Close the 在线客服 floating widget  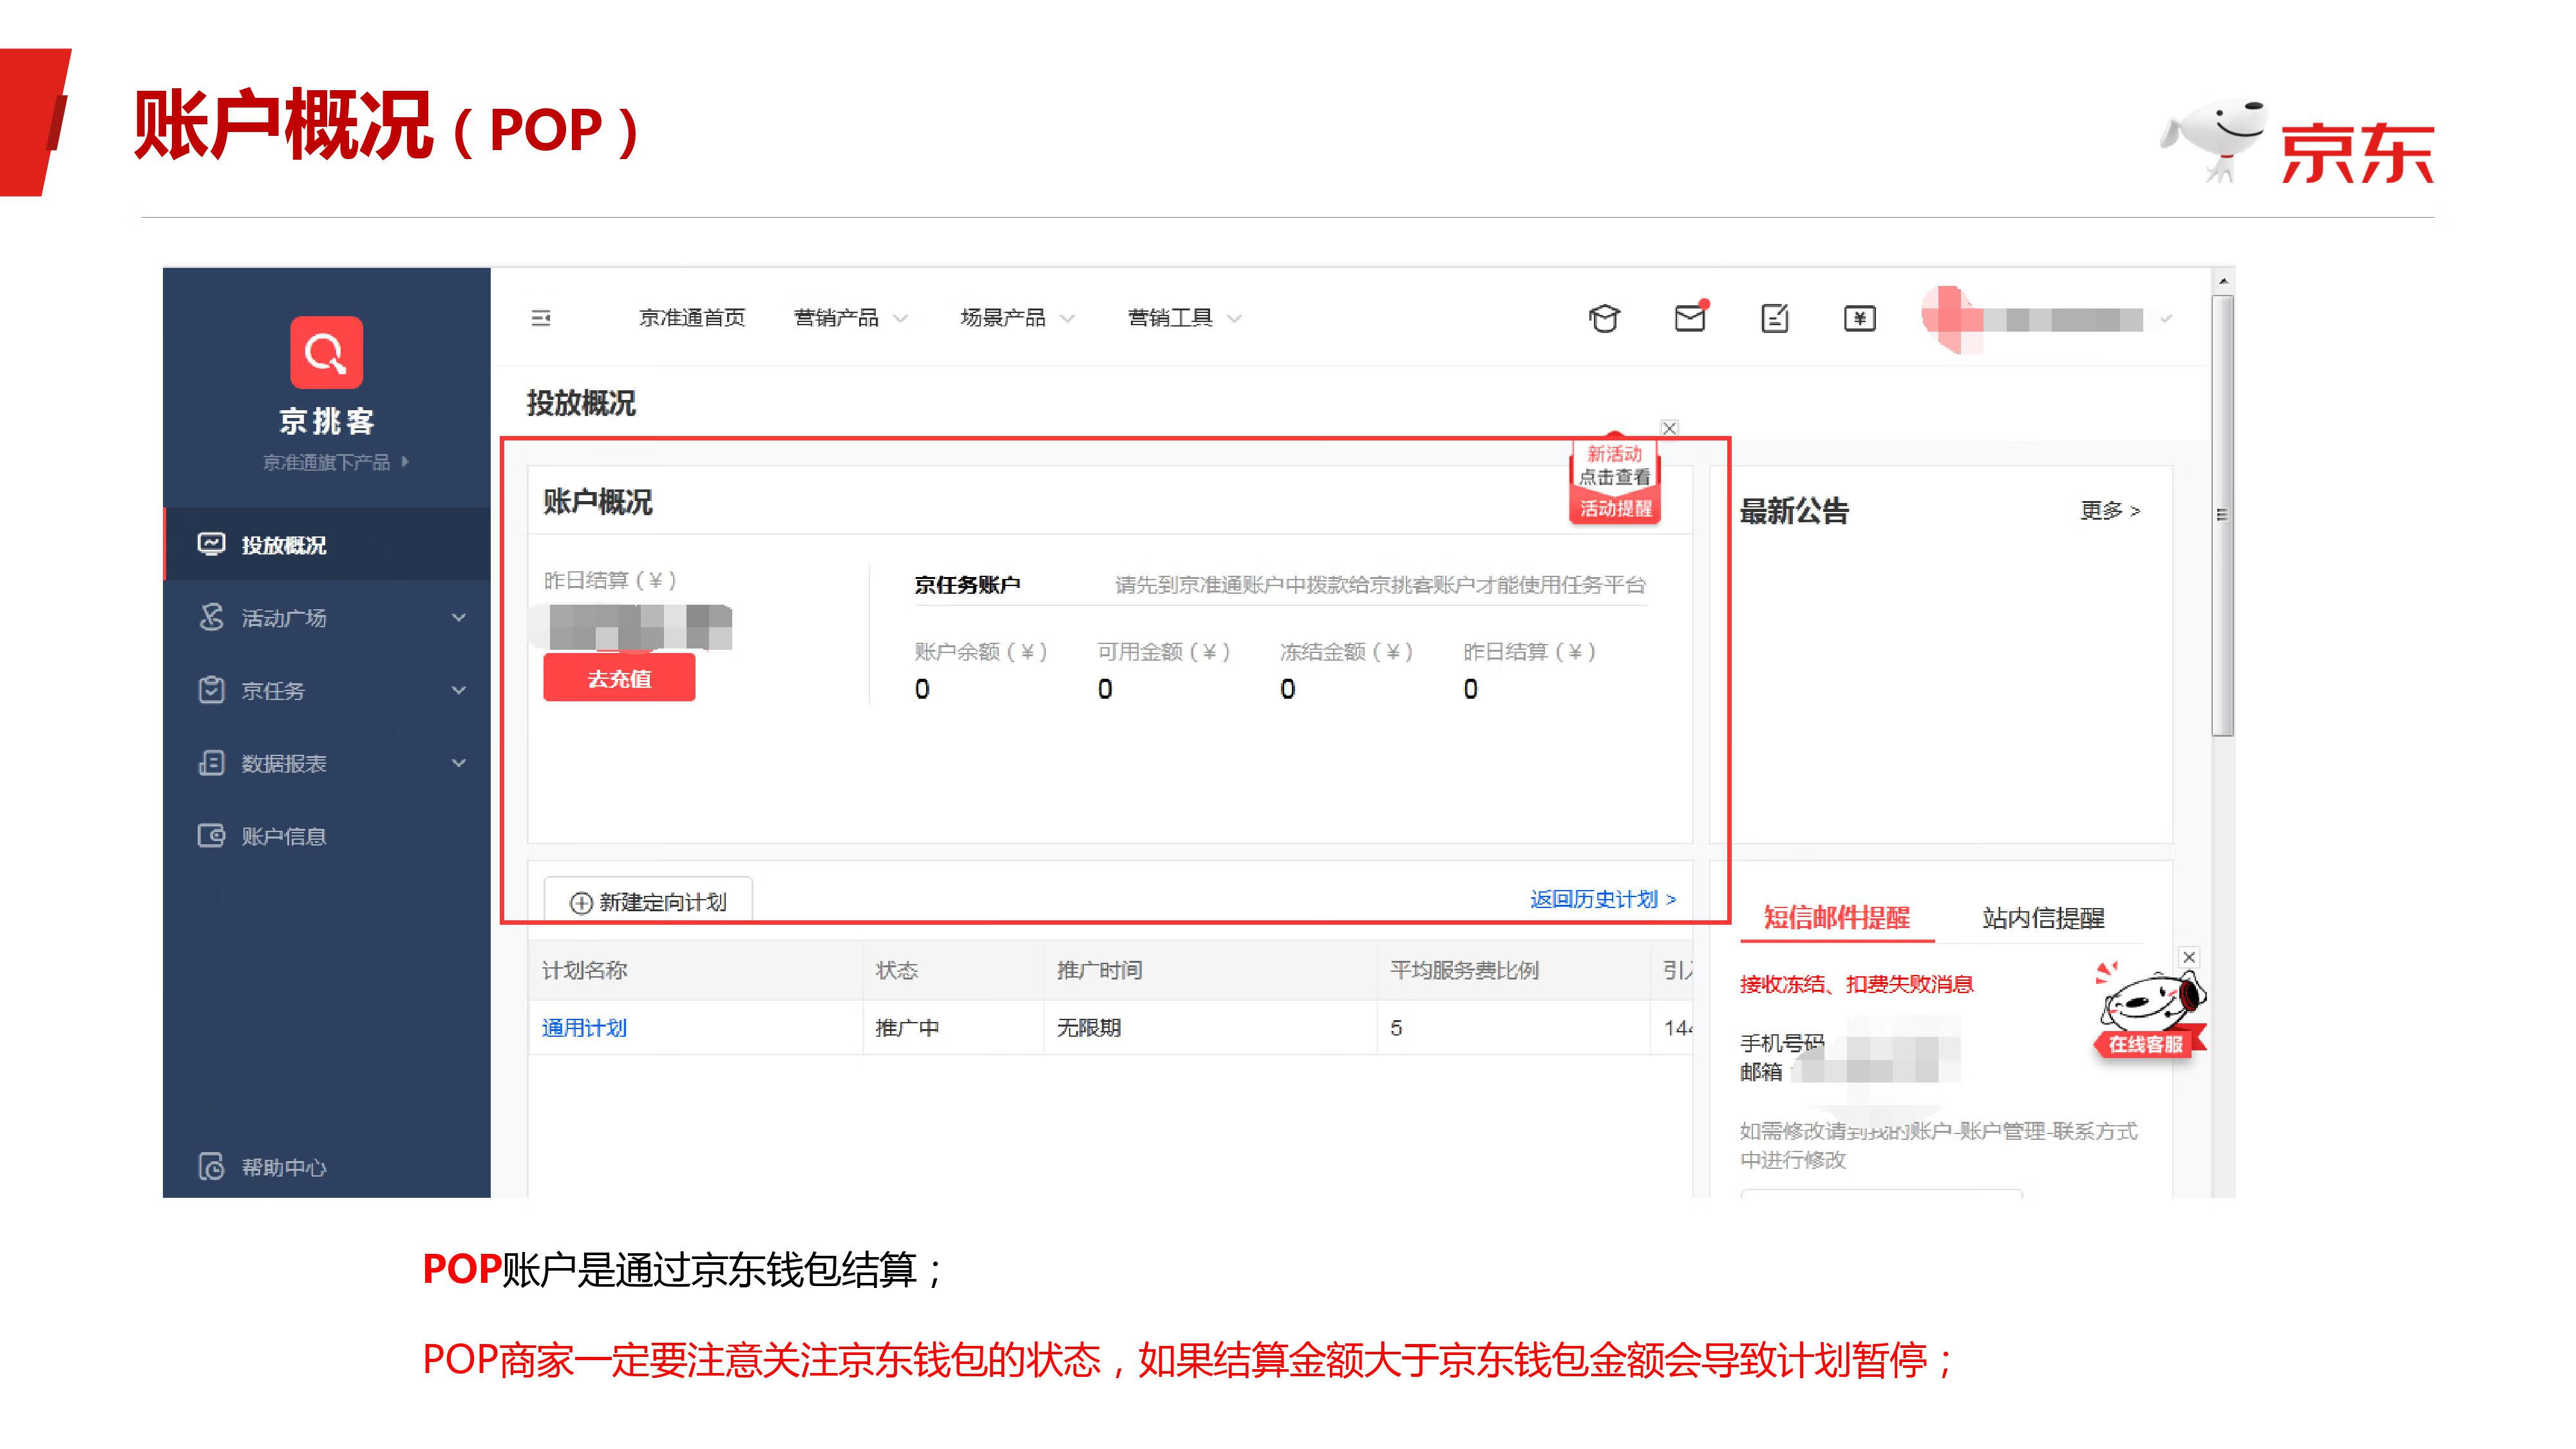[2189, 957]
